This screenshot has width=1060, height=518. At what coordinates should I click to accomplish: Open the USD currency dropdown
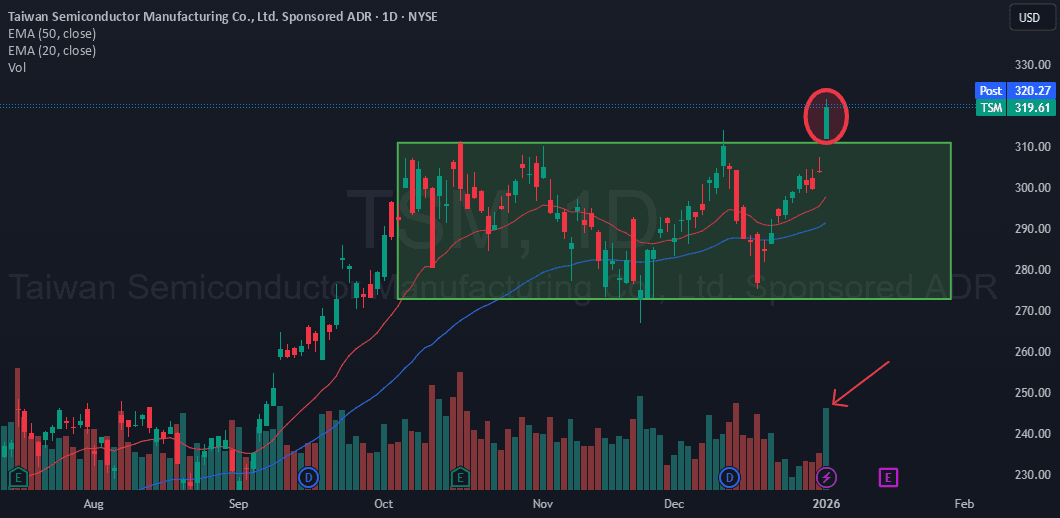[x=1029, y=18]
